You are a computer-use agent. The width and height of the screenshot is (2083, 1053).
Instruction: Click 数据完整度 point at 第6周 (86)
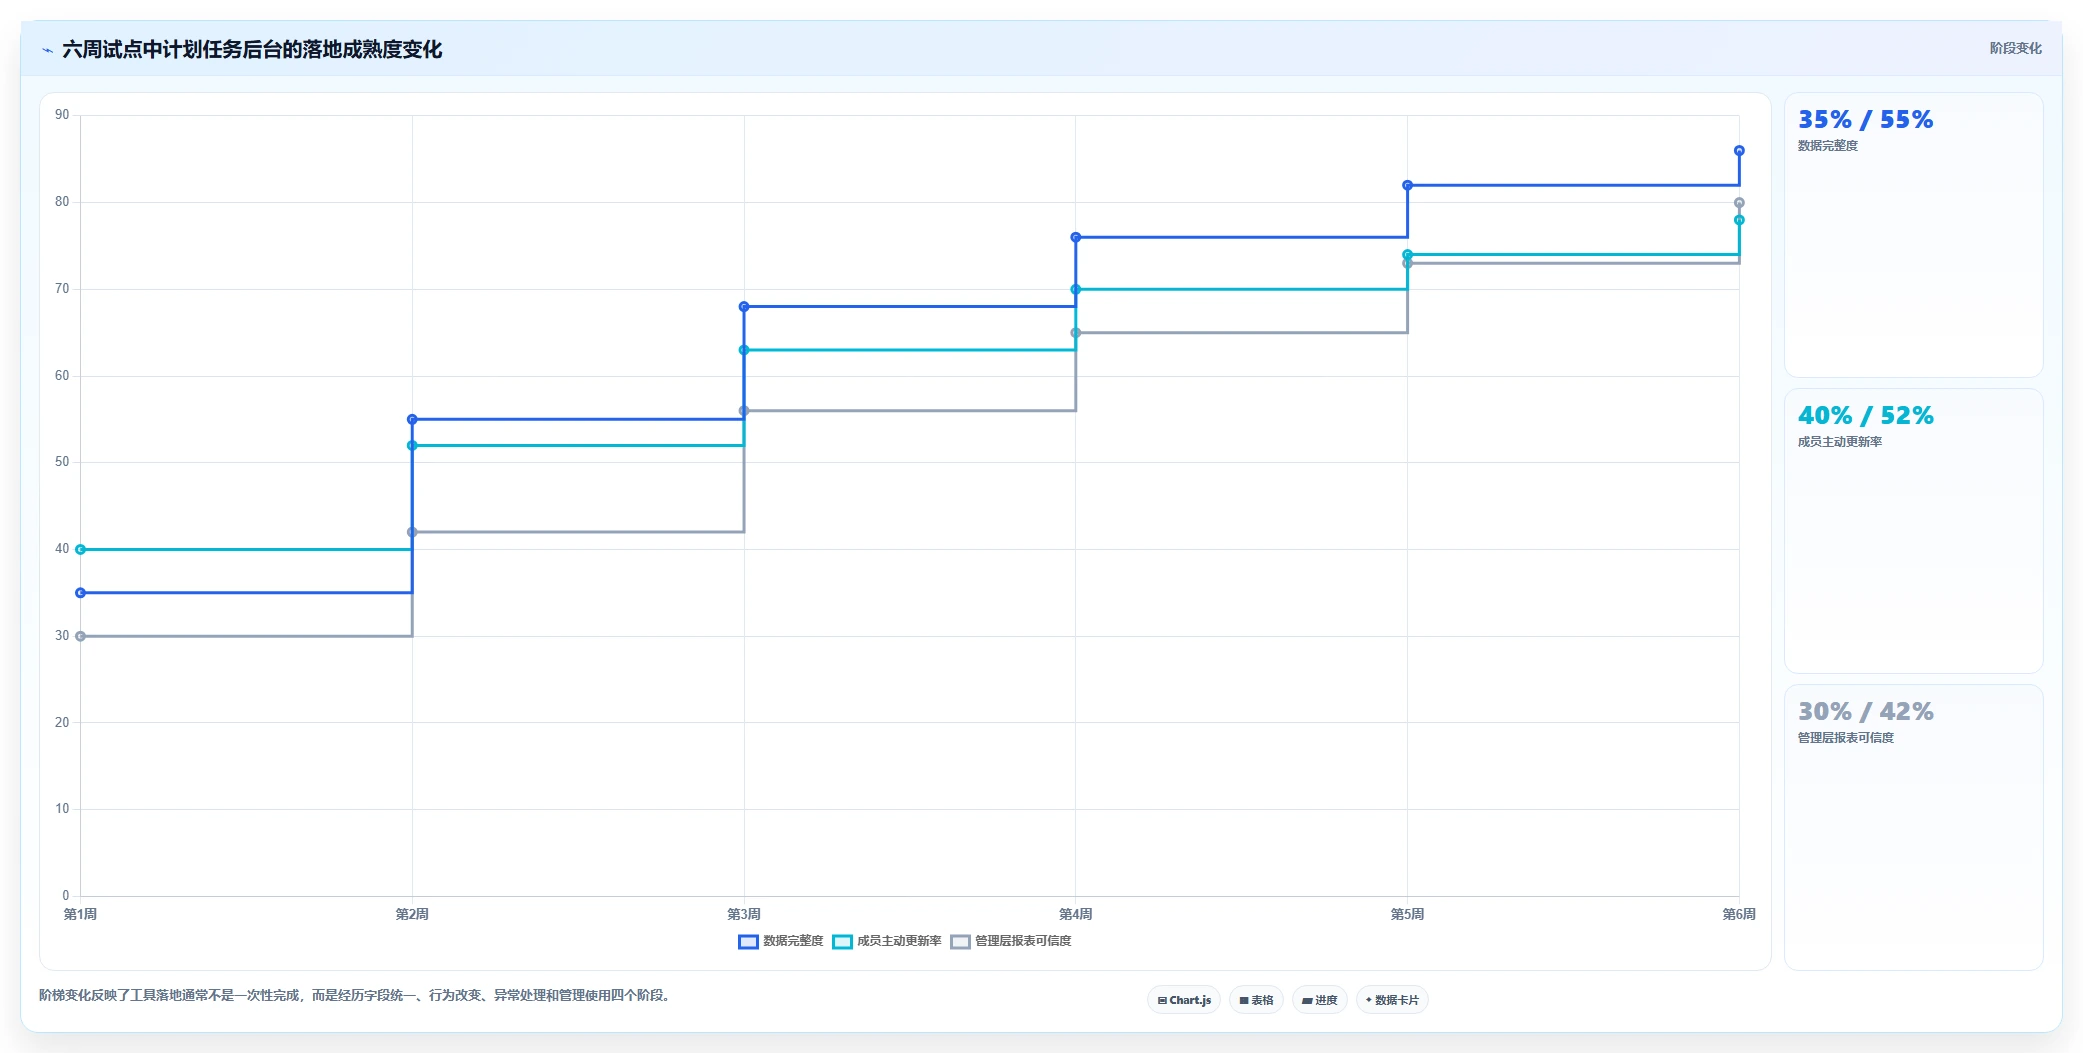pos(1739,151)
